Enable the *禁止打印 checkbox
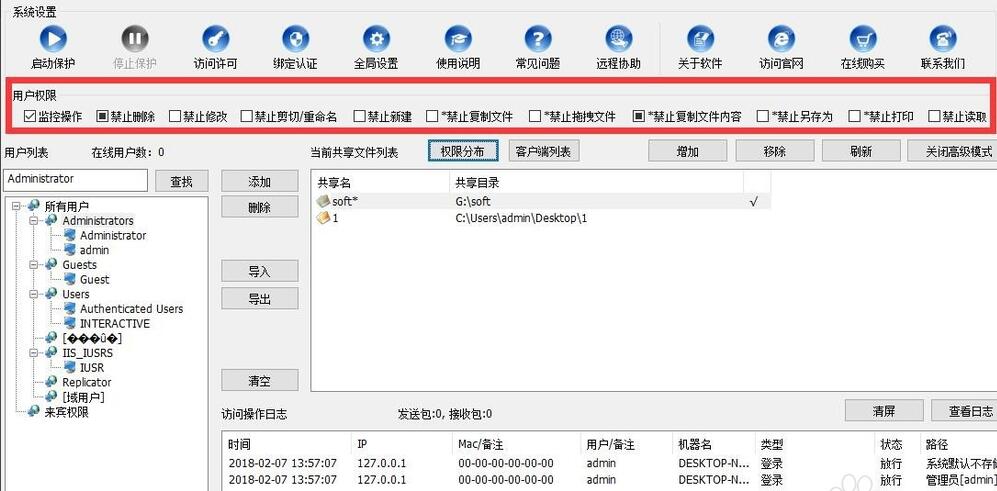Viewport: 997px width, 491px height. tap(855, 116)
